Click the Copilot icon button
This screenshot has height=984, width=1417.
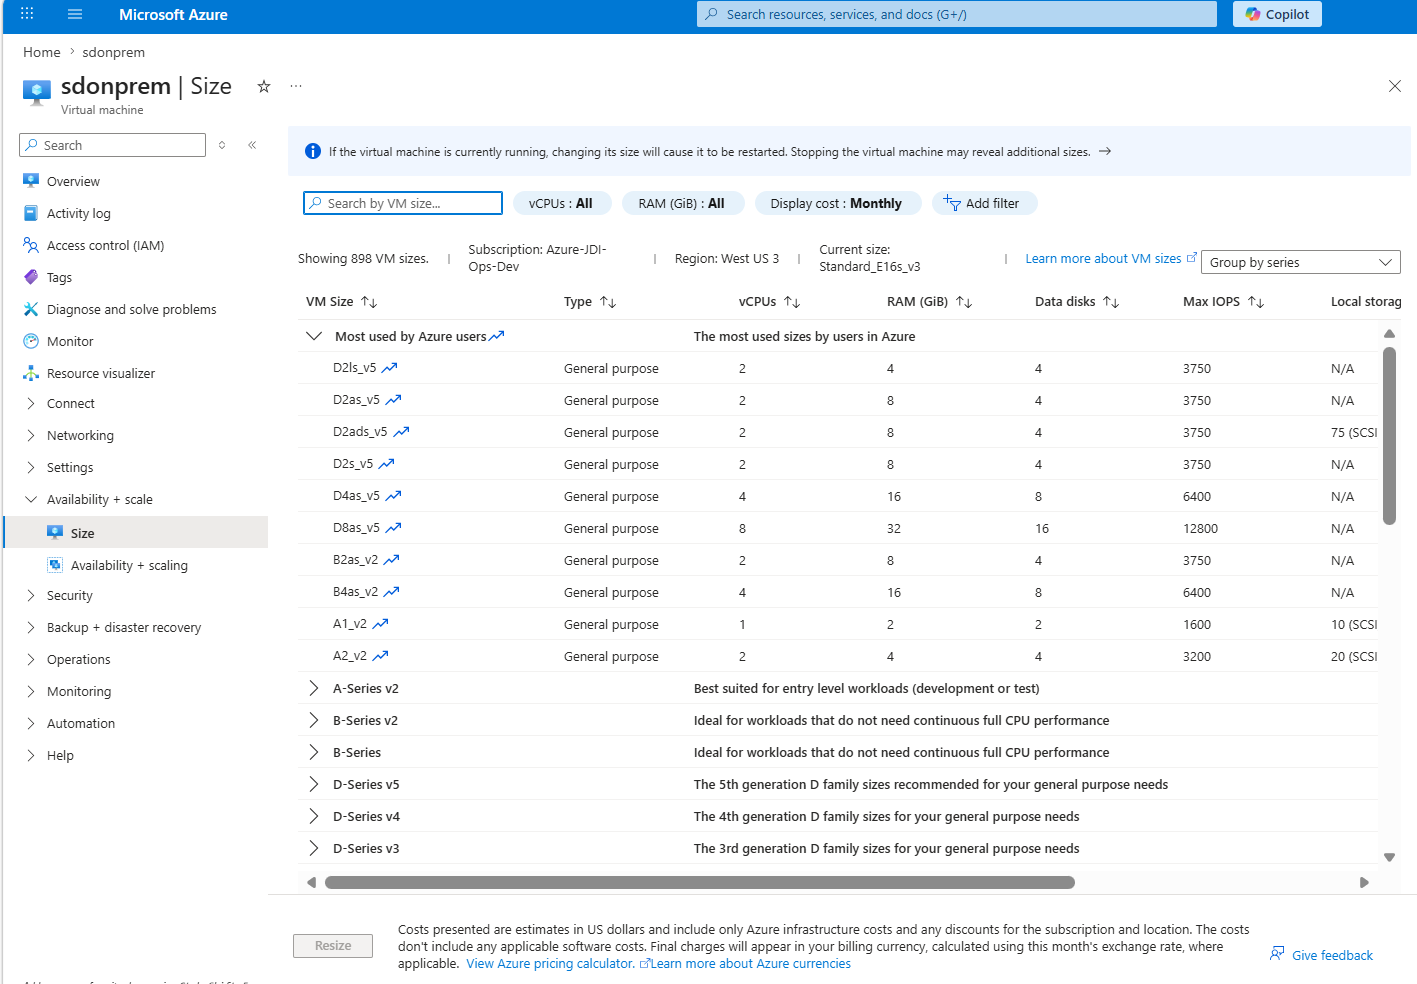click(1277, 14)
